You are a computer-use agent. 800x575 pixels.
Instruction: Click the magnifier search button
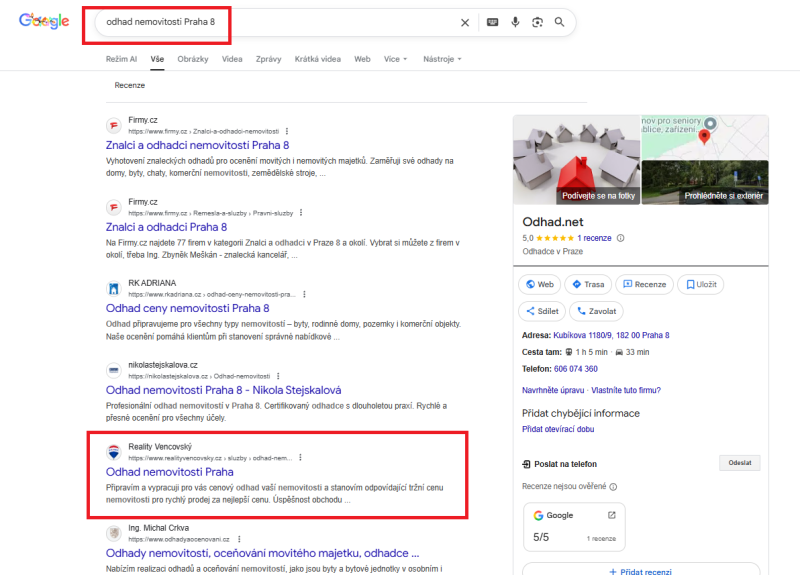coord(559,22)
